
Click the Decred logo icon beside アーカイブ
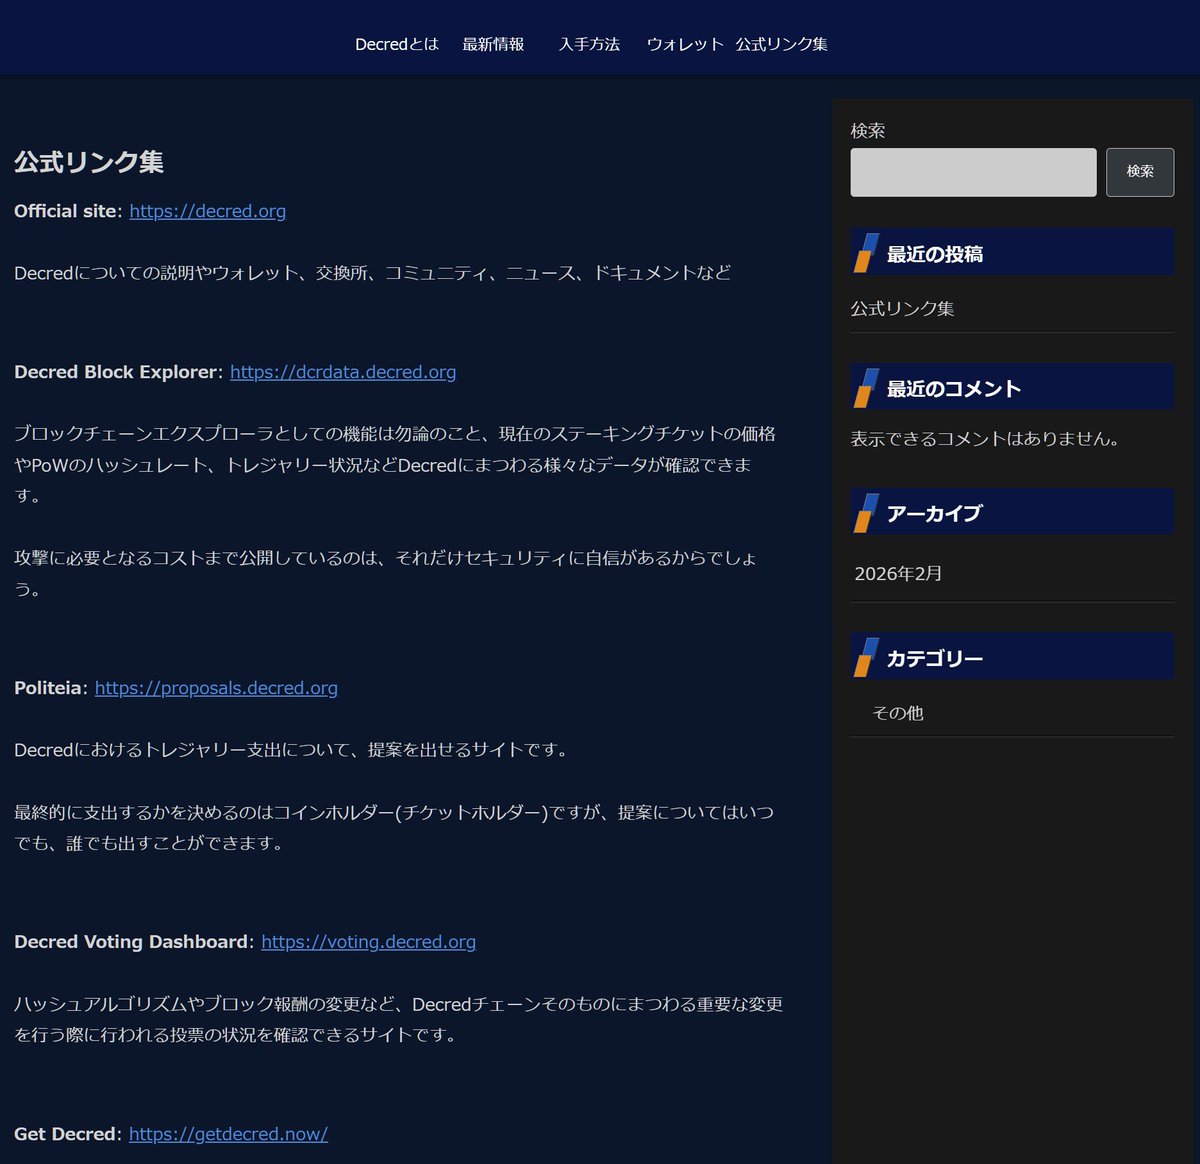pyautogui.click(x=868, y=511)
